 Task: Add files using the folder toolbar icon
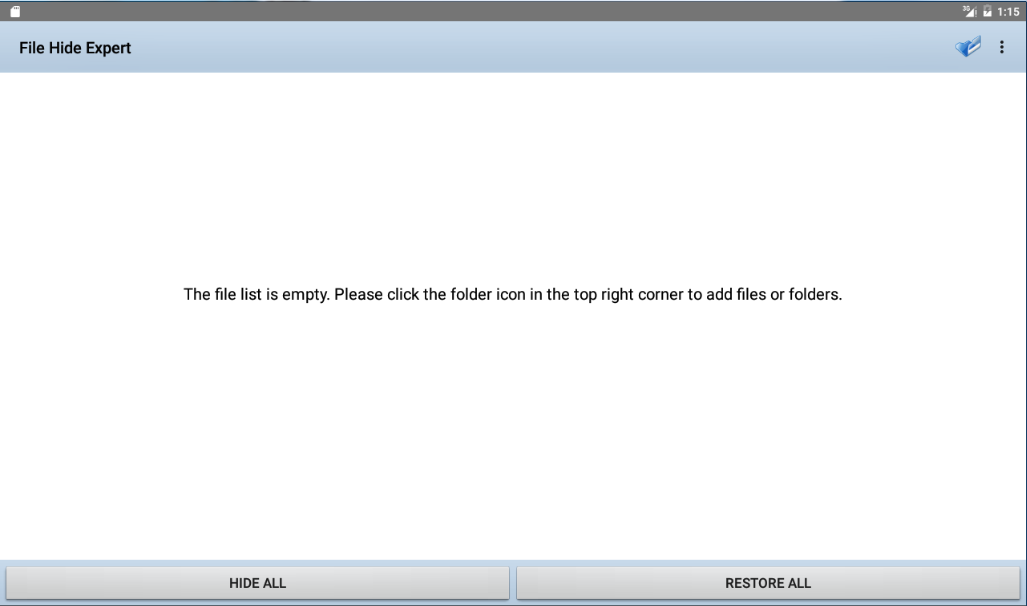click(967, 47)
